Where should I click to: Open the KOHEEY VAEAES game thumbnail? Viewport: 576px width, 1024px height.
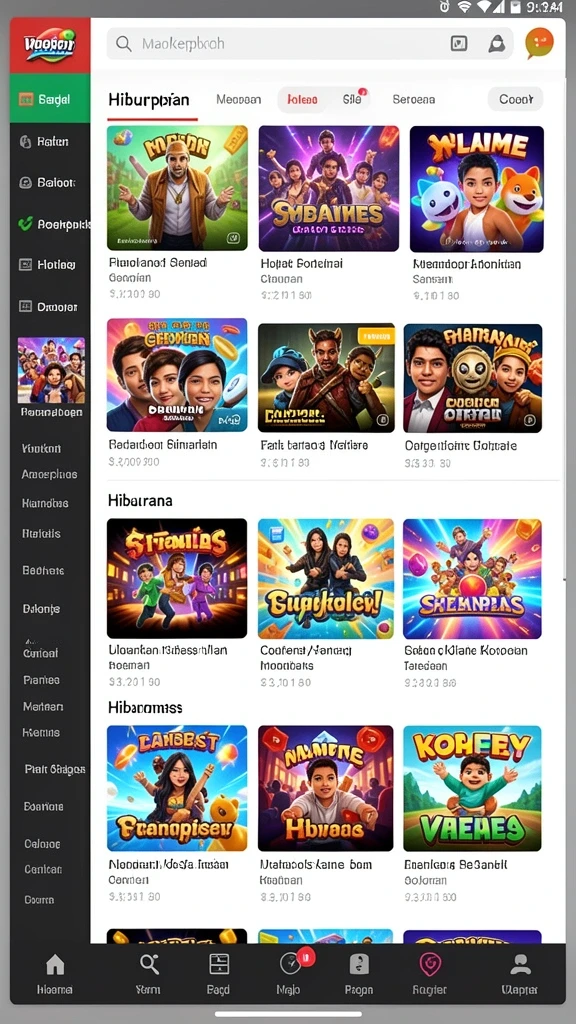[472, 788]
